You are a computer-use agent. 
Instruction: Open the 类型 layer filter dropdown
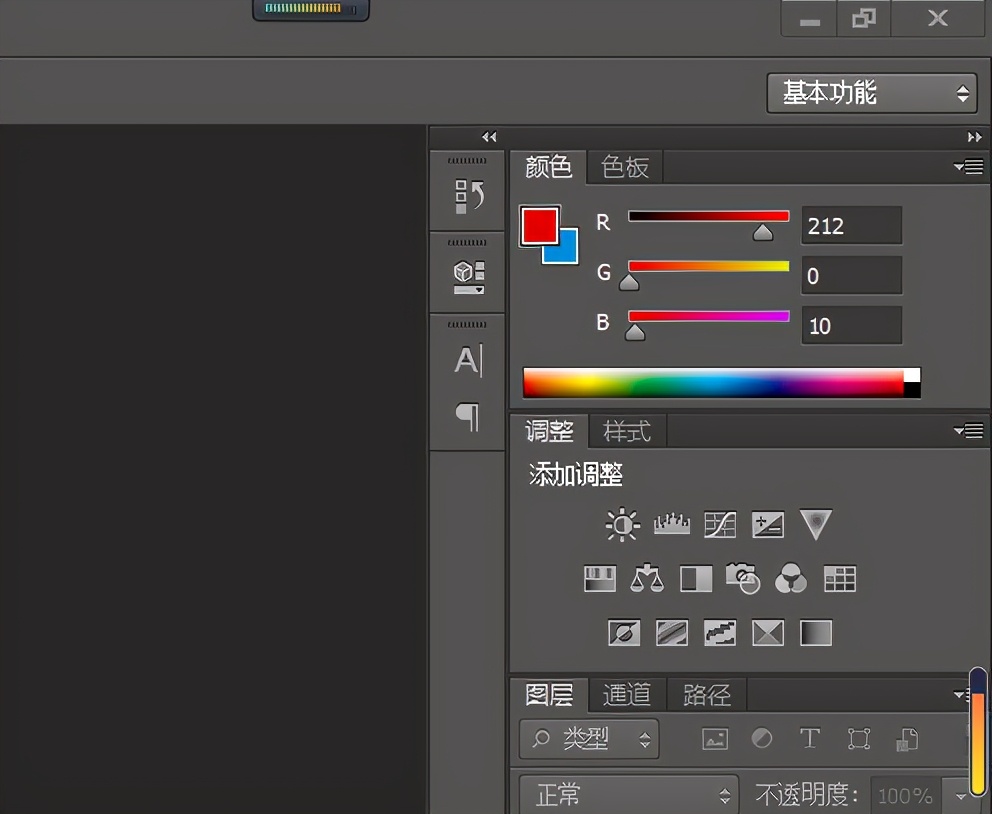click(588, 738)
